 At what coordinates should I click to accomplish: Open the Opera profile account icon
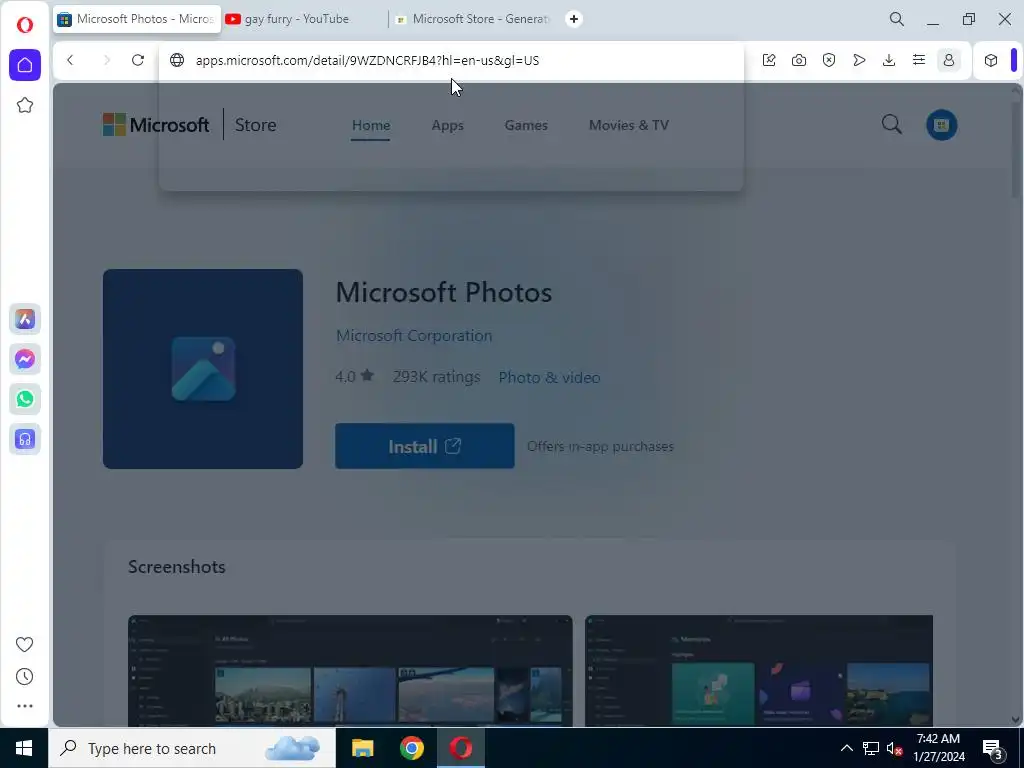tap(949, 60)
